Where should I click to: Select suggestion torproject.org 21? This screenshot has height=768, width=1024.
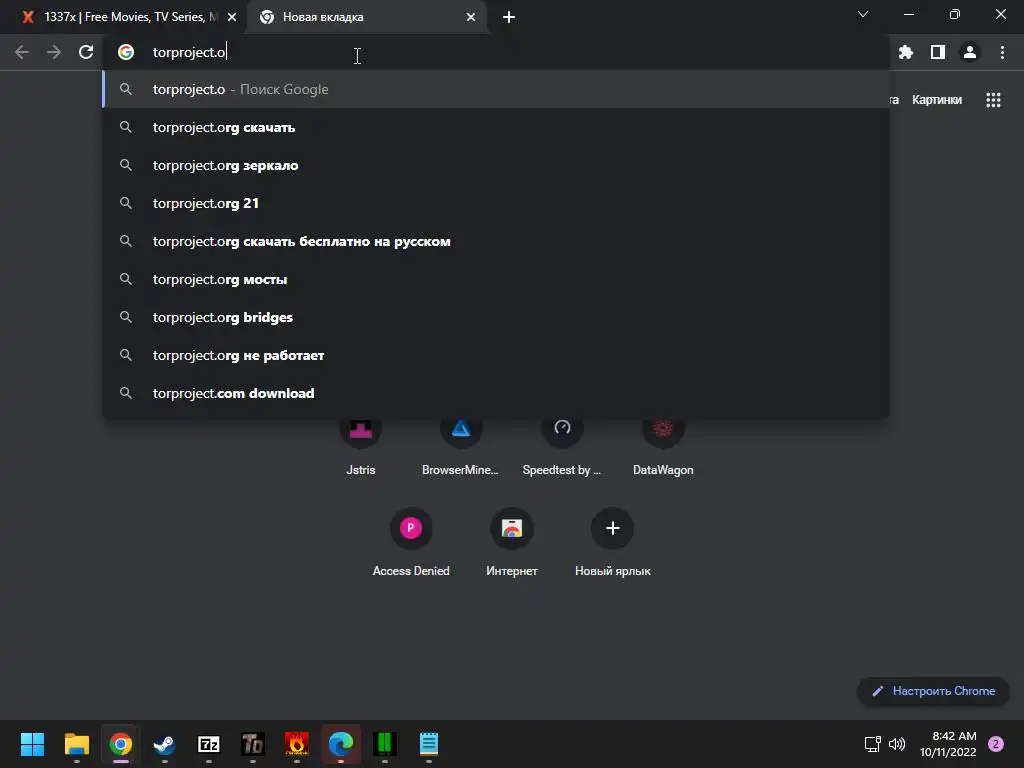[496, 203]
